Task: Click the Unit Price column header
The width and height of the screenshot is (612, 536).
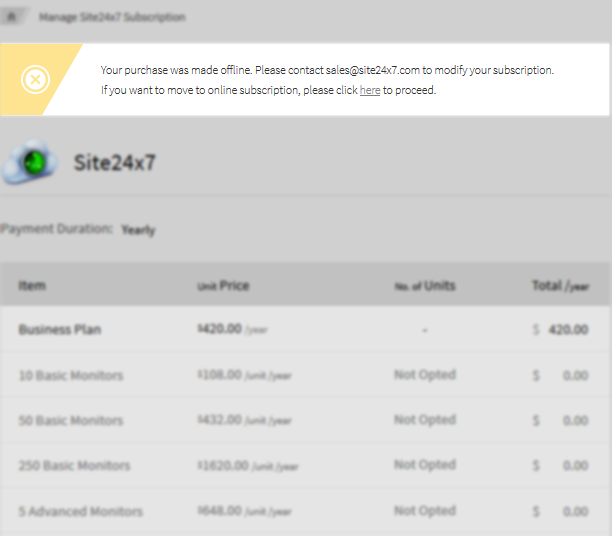Action: (223, 286)
